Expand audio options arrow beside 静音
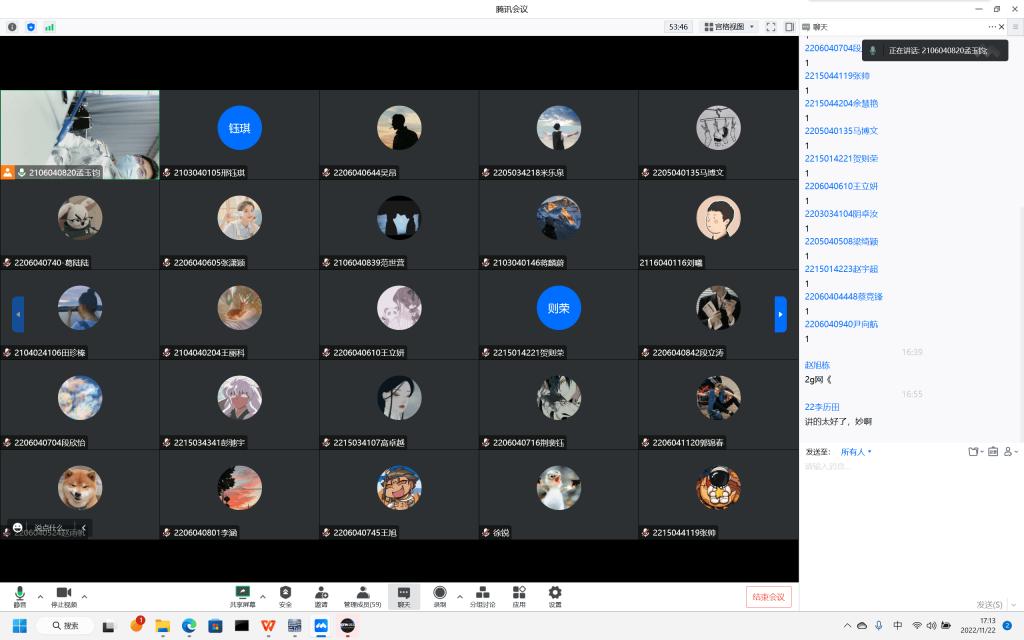1024x640 pixels. [x=40, y=595]
